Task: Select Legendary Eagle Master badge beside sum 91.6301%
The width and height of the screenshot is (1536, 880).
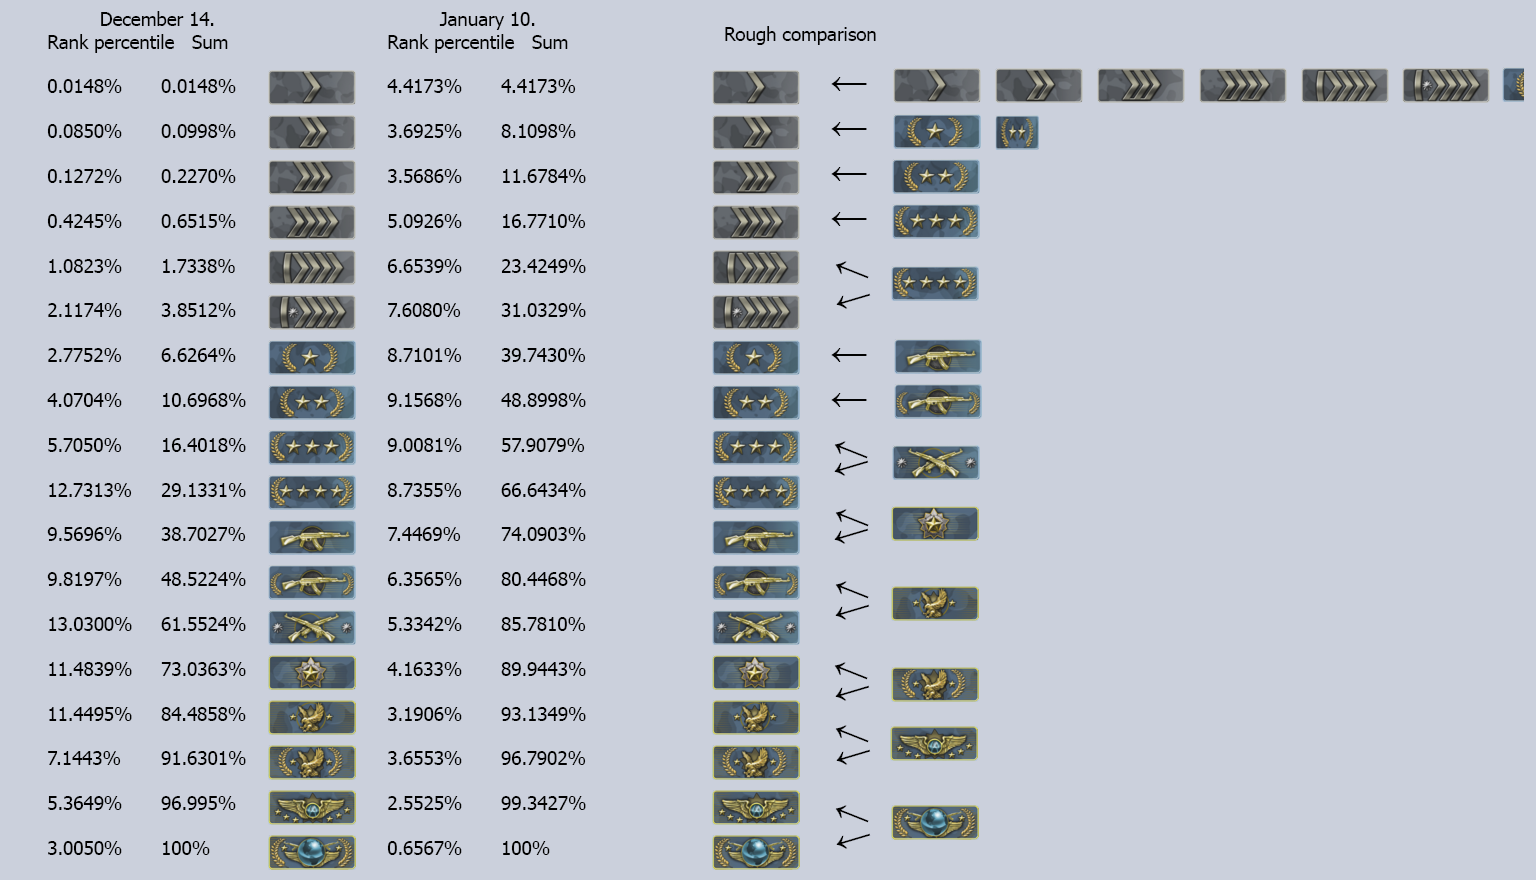Action: 312,762
